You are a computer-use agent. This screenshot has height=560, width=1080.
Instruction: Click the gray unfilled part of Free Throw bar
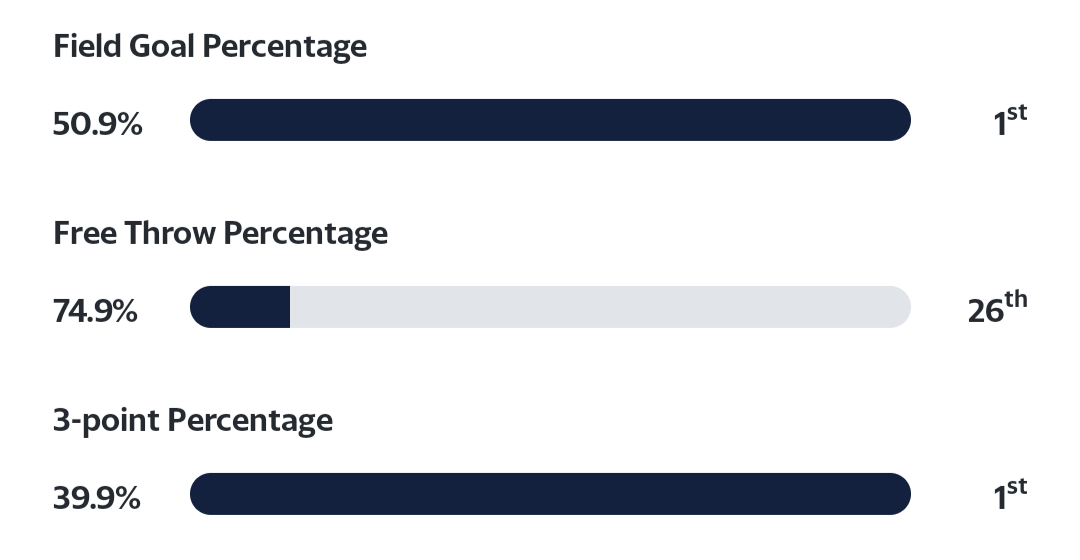[x=600, y=307]
